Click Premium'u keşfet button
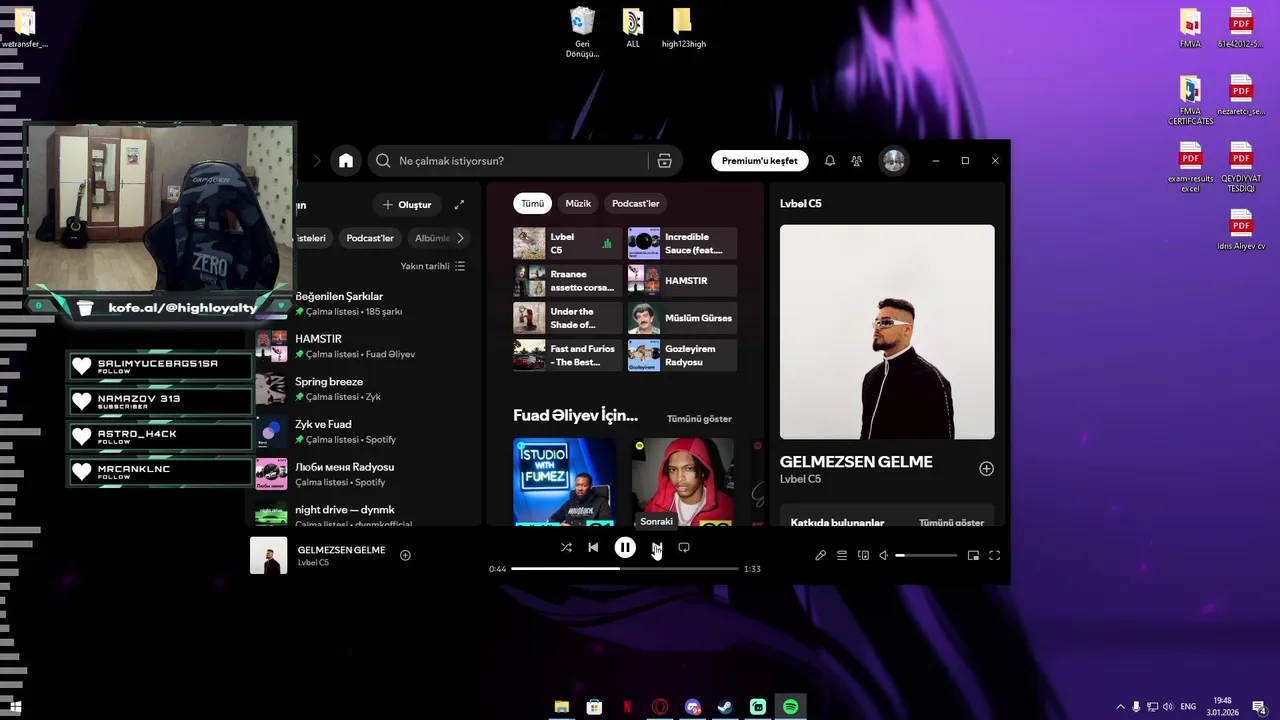The image size is (1280, 720). 760,160
